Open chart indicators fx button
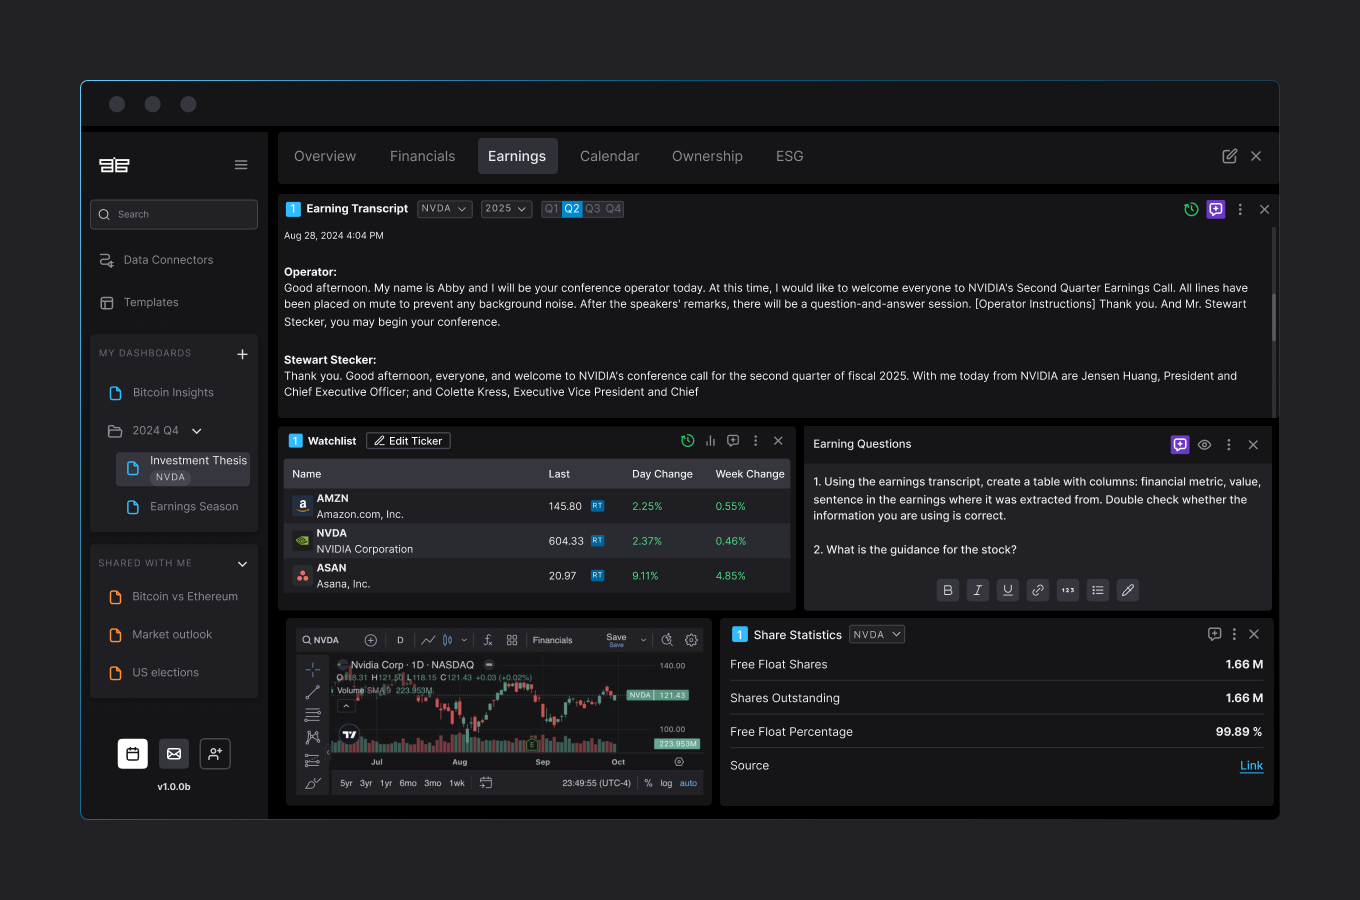 (488, 640)
